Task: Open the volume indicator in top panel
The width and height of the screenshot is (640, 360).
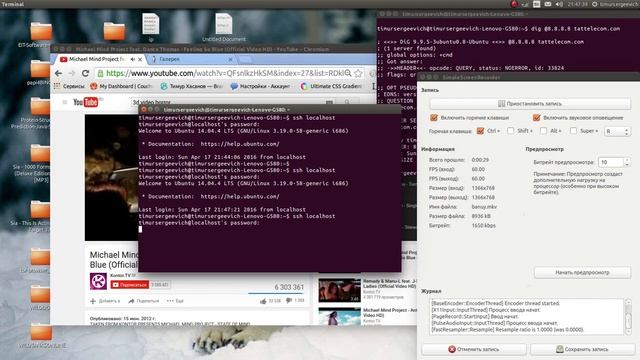Action: tap(559, 4)
